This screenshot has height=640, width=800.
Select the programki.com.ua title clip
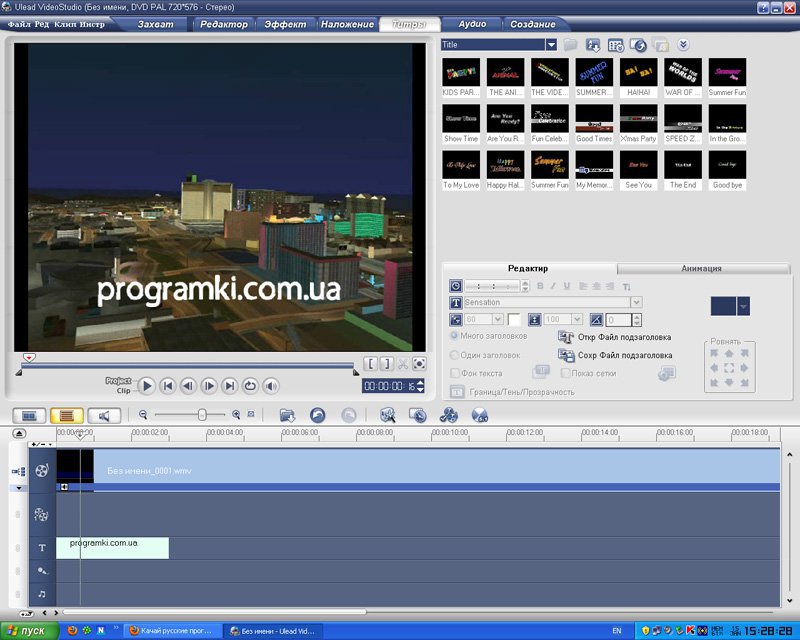click(112, 548)
